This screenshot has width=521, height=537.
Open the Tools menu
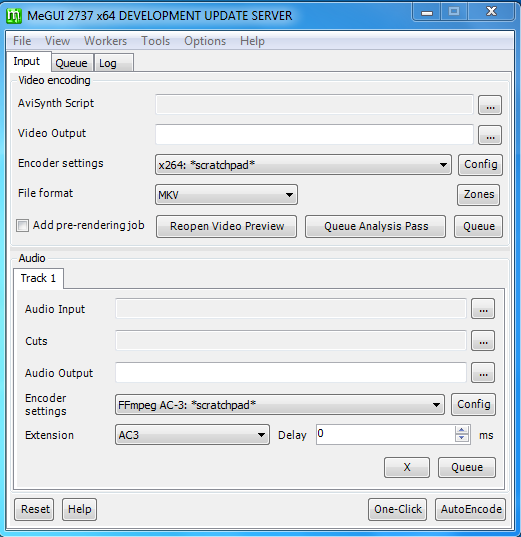pos(156,41)
